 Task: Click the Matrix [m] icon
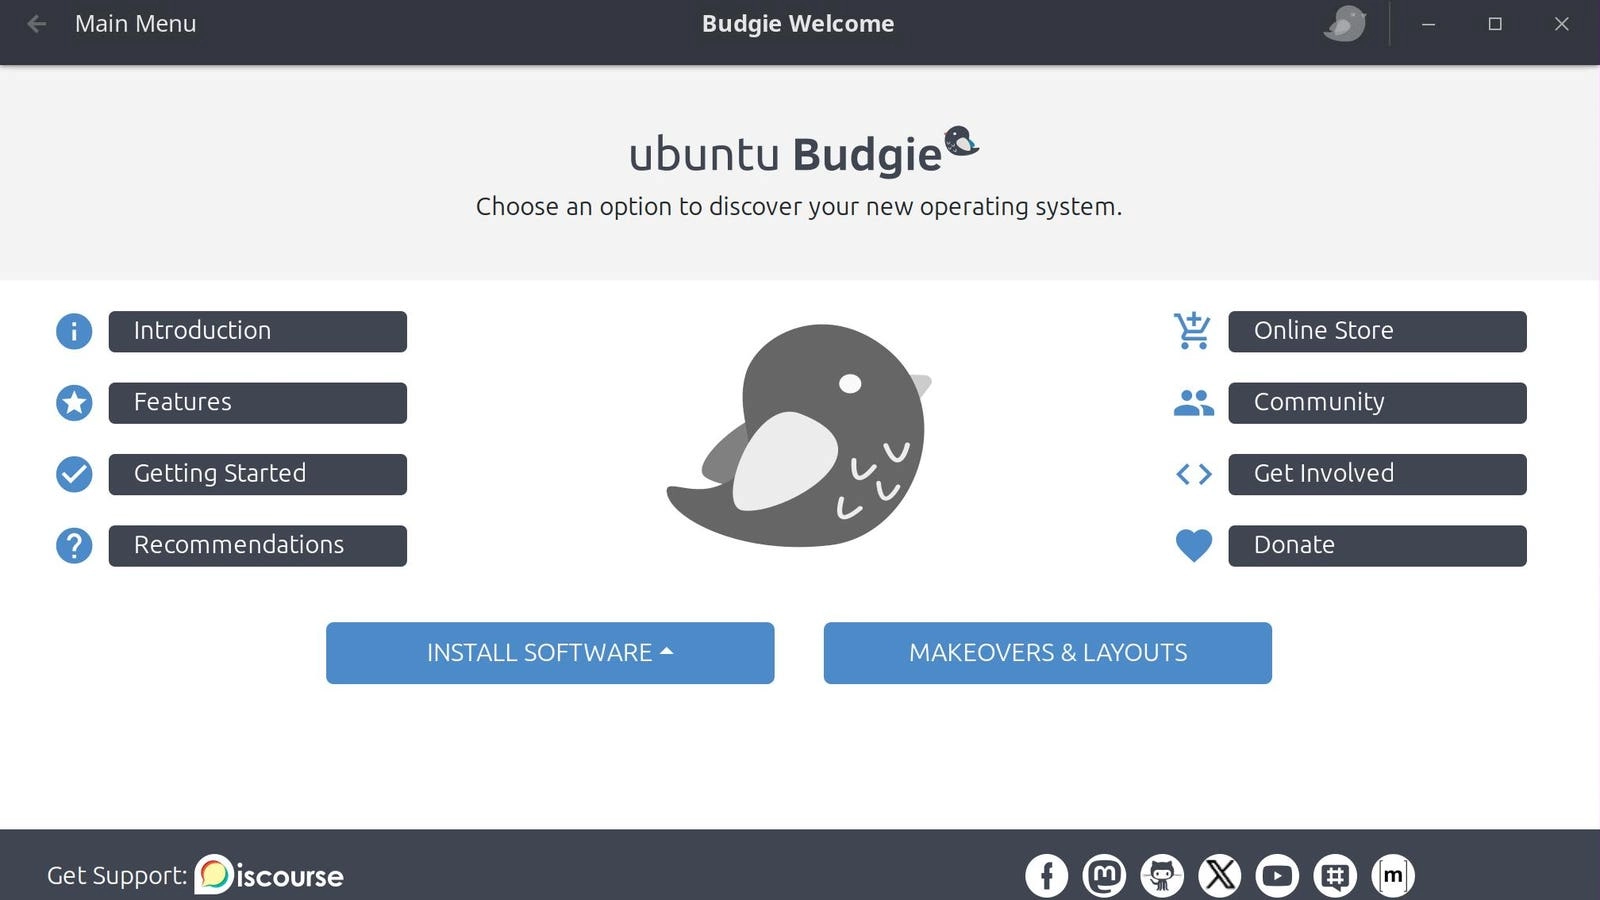point(1393,876)
